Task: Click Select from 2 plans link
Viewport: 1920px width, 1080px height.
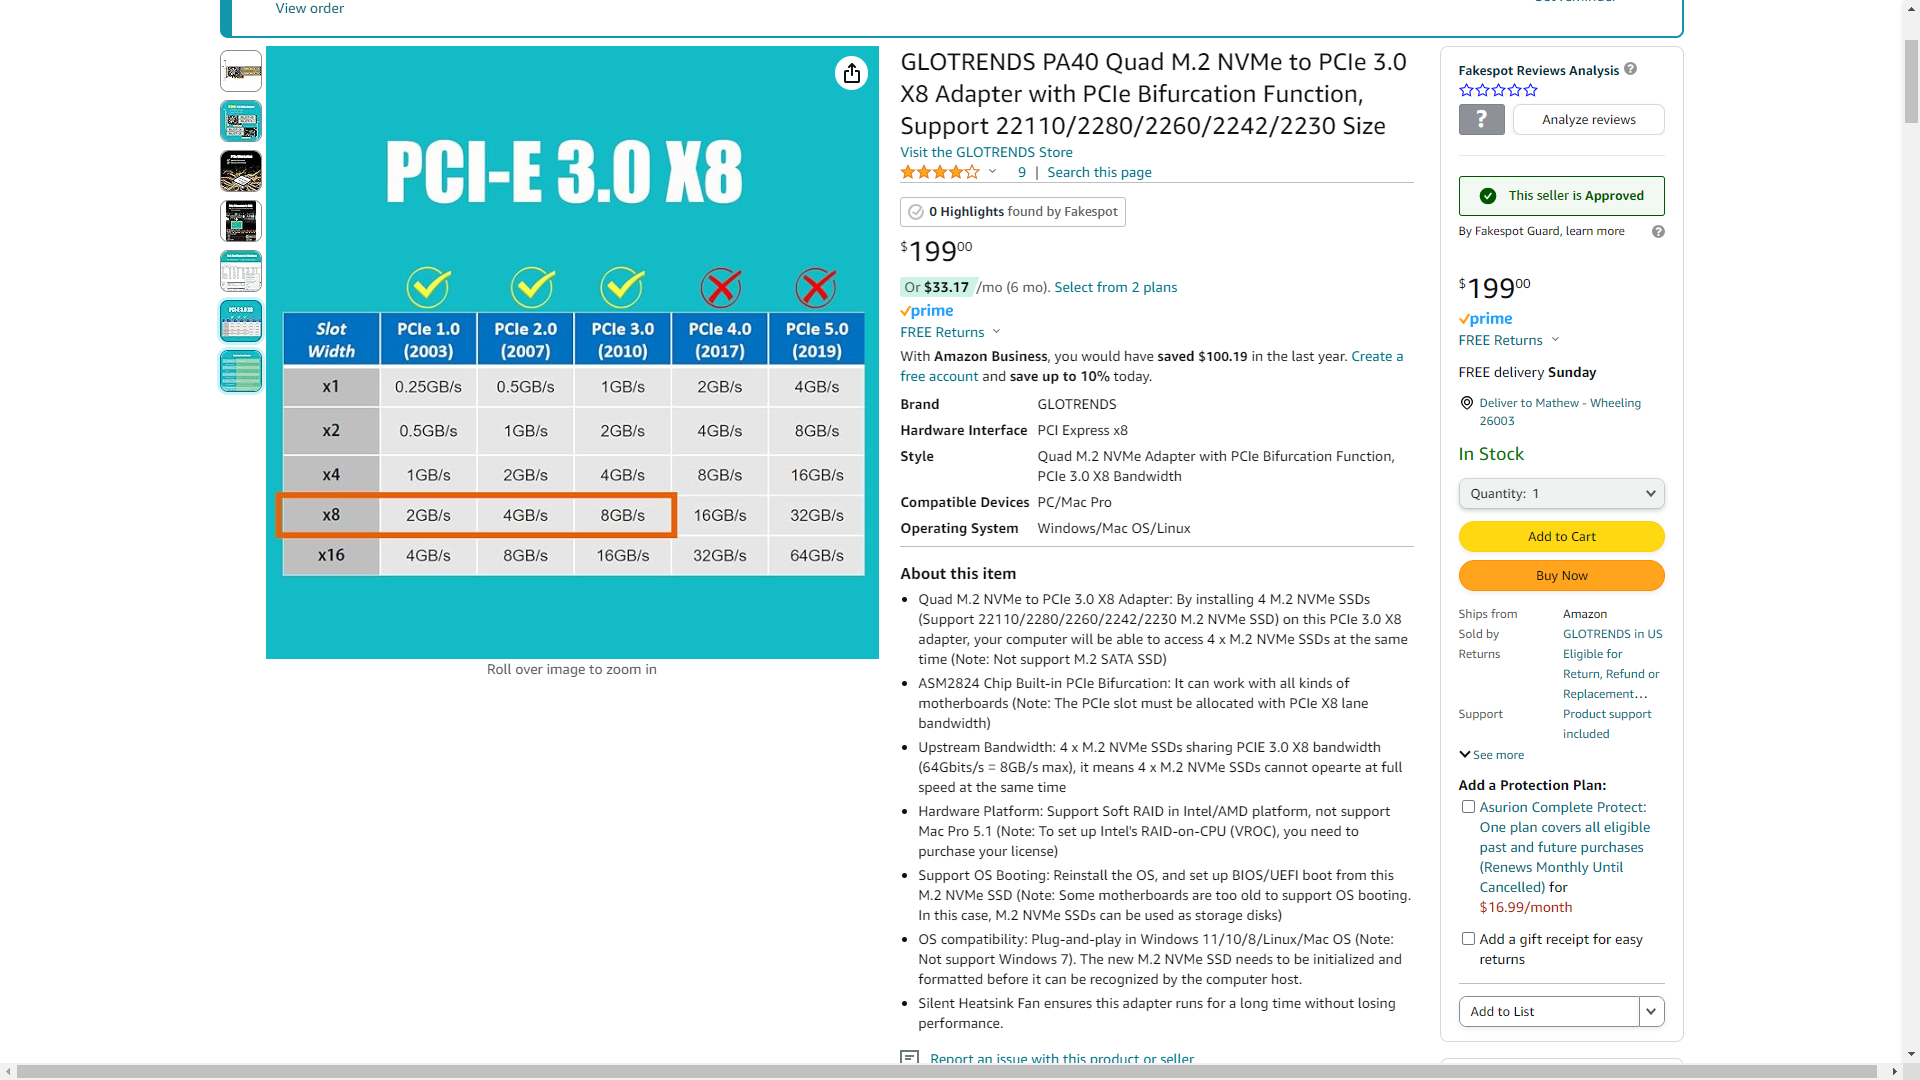Action: click(x=1115, y=287)
